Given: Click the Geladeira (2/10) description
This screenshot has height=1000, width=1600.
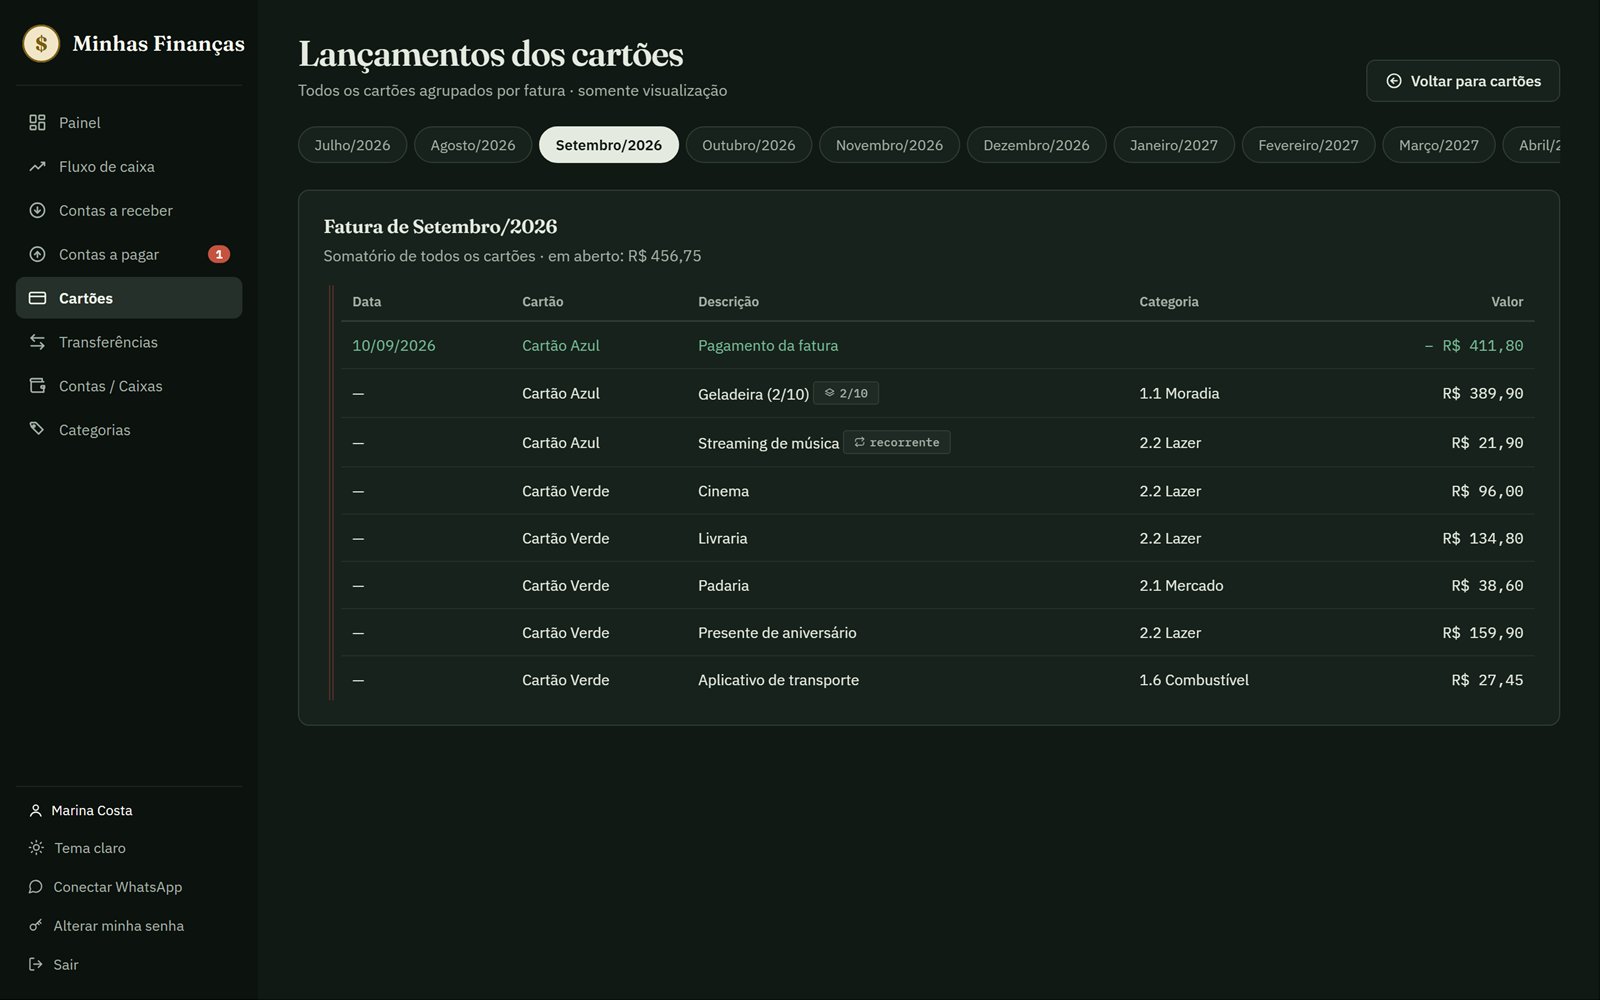Looking at the screenshot, I should pos(753,394).
